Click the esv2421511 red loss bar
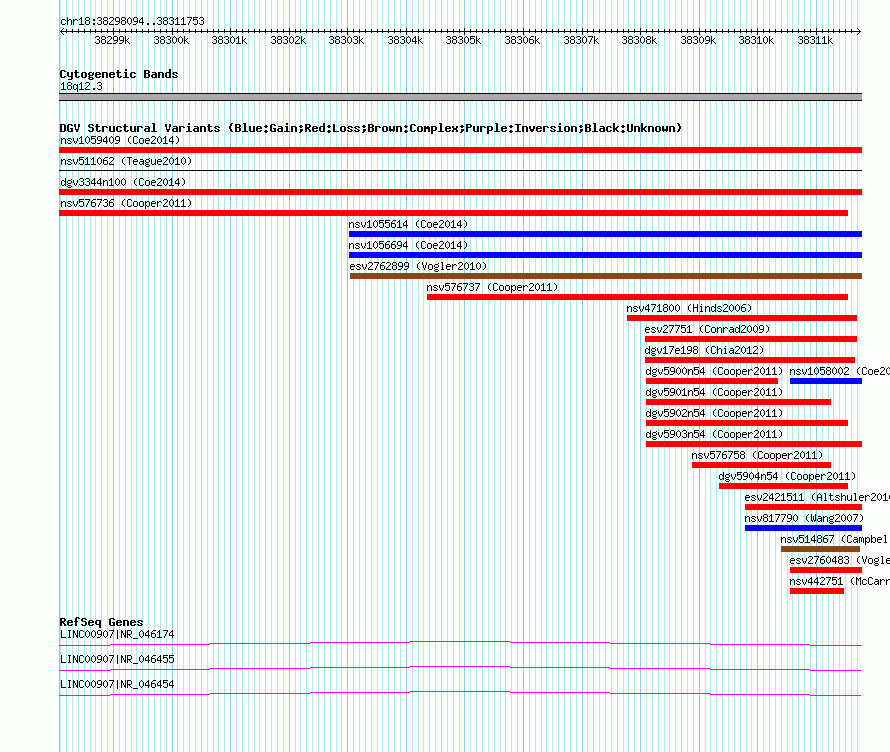This screenshot has height=752, width=890. coord(803,507)
